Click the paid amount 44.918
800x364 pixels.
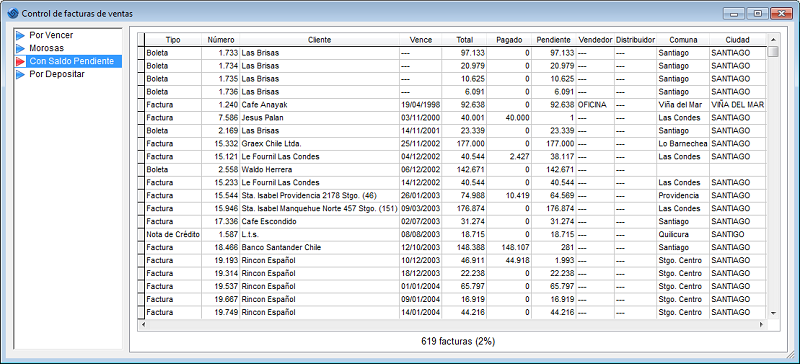[517, 260]
